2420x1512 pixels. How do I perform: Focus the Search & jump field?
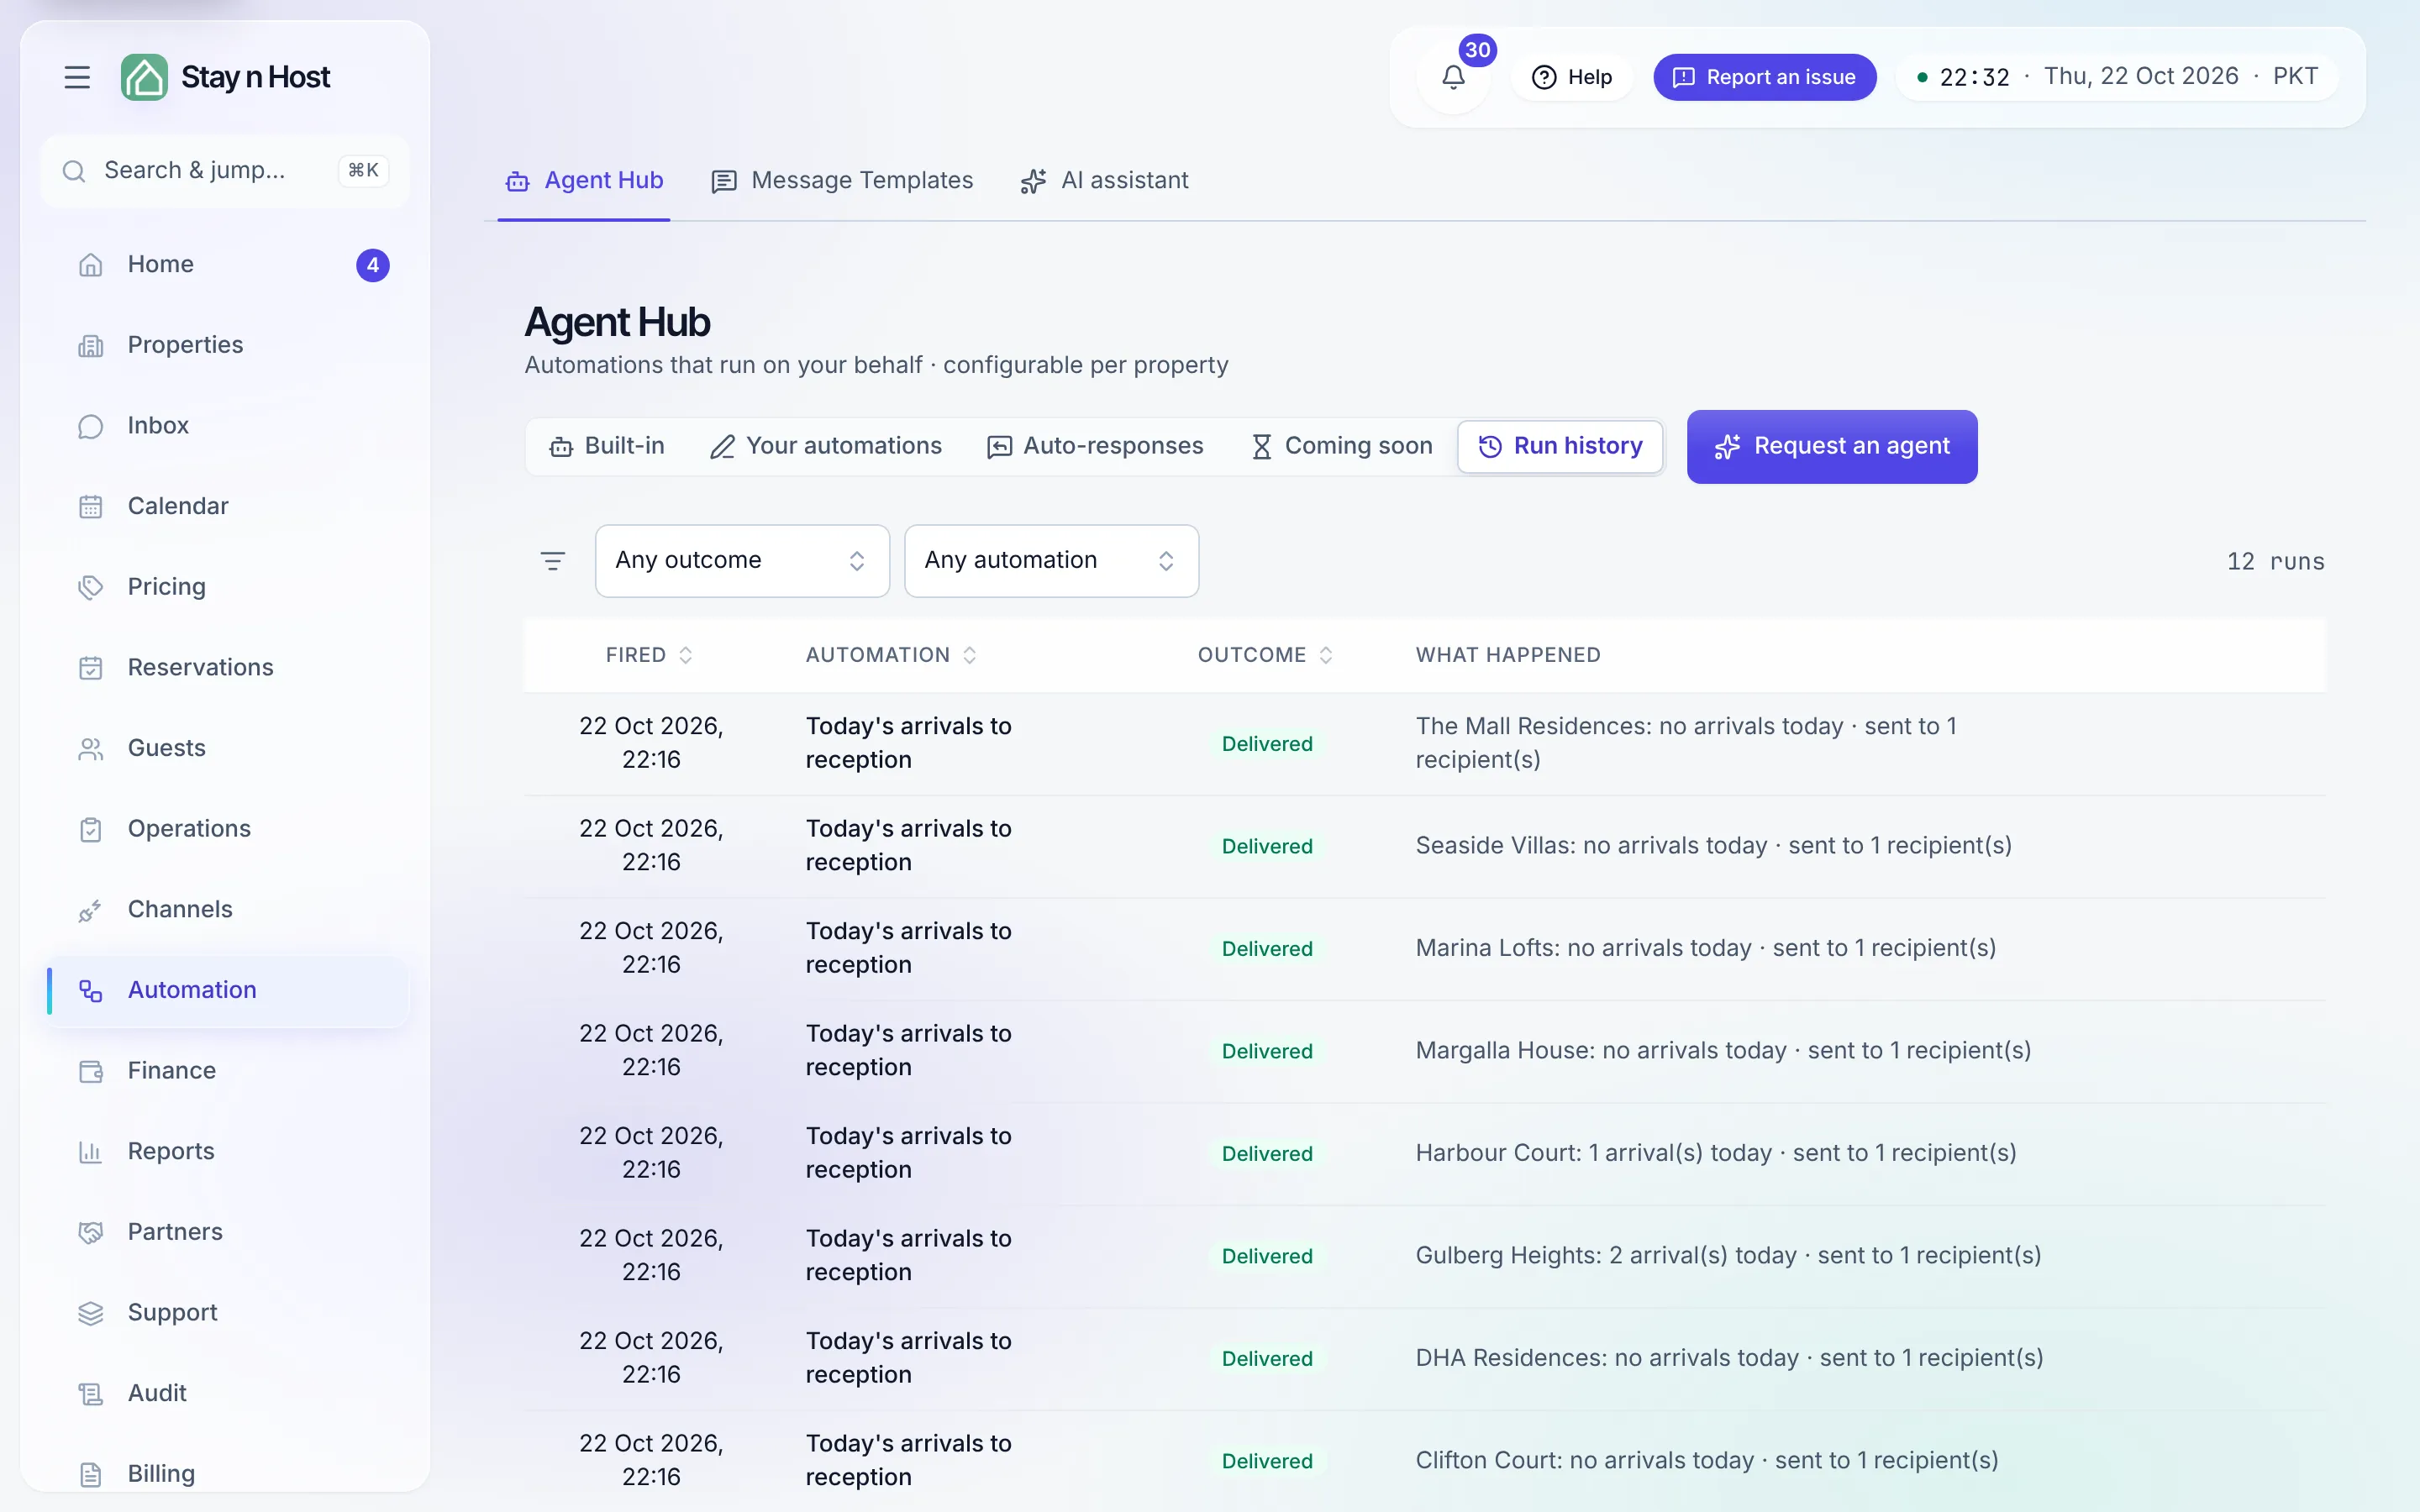click(x=226, y=171)
